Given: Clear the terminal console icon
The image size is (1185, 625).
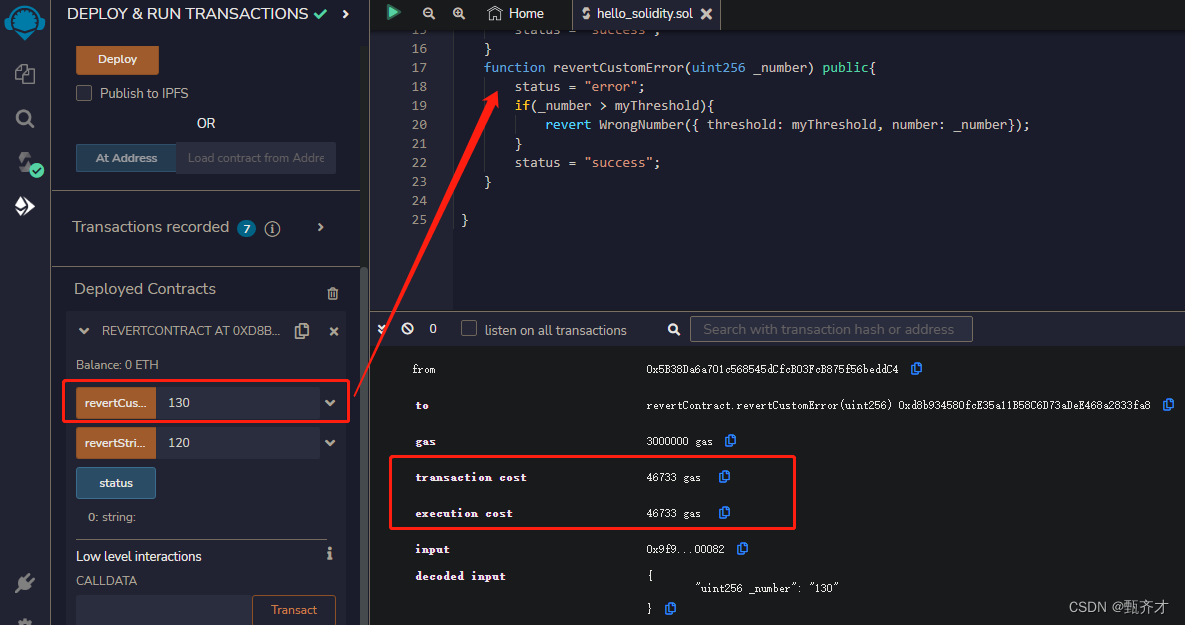Looking at the screenshot, I should click(x=407, y=329).
